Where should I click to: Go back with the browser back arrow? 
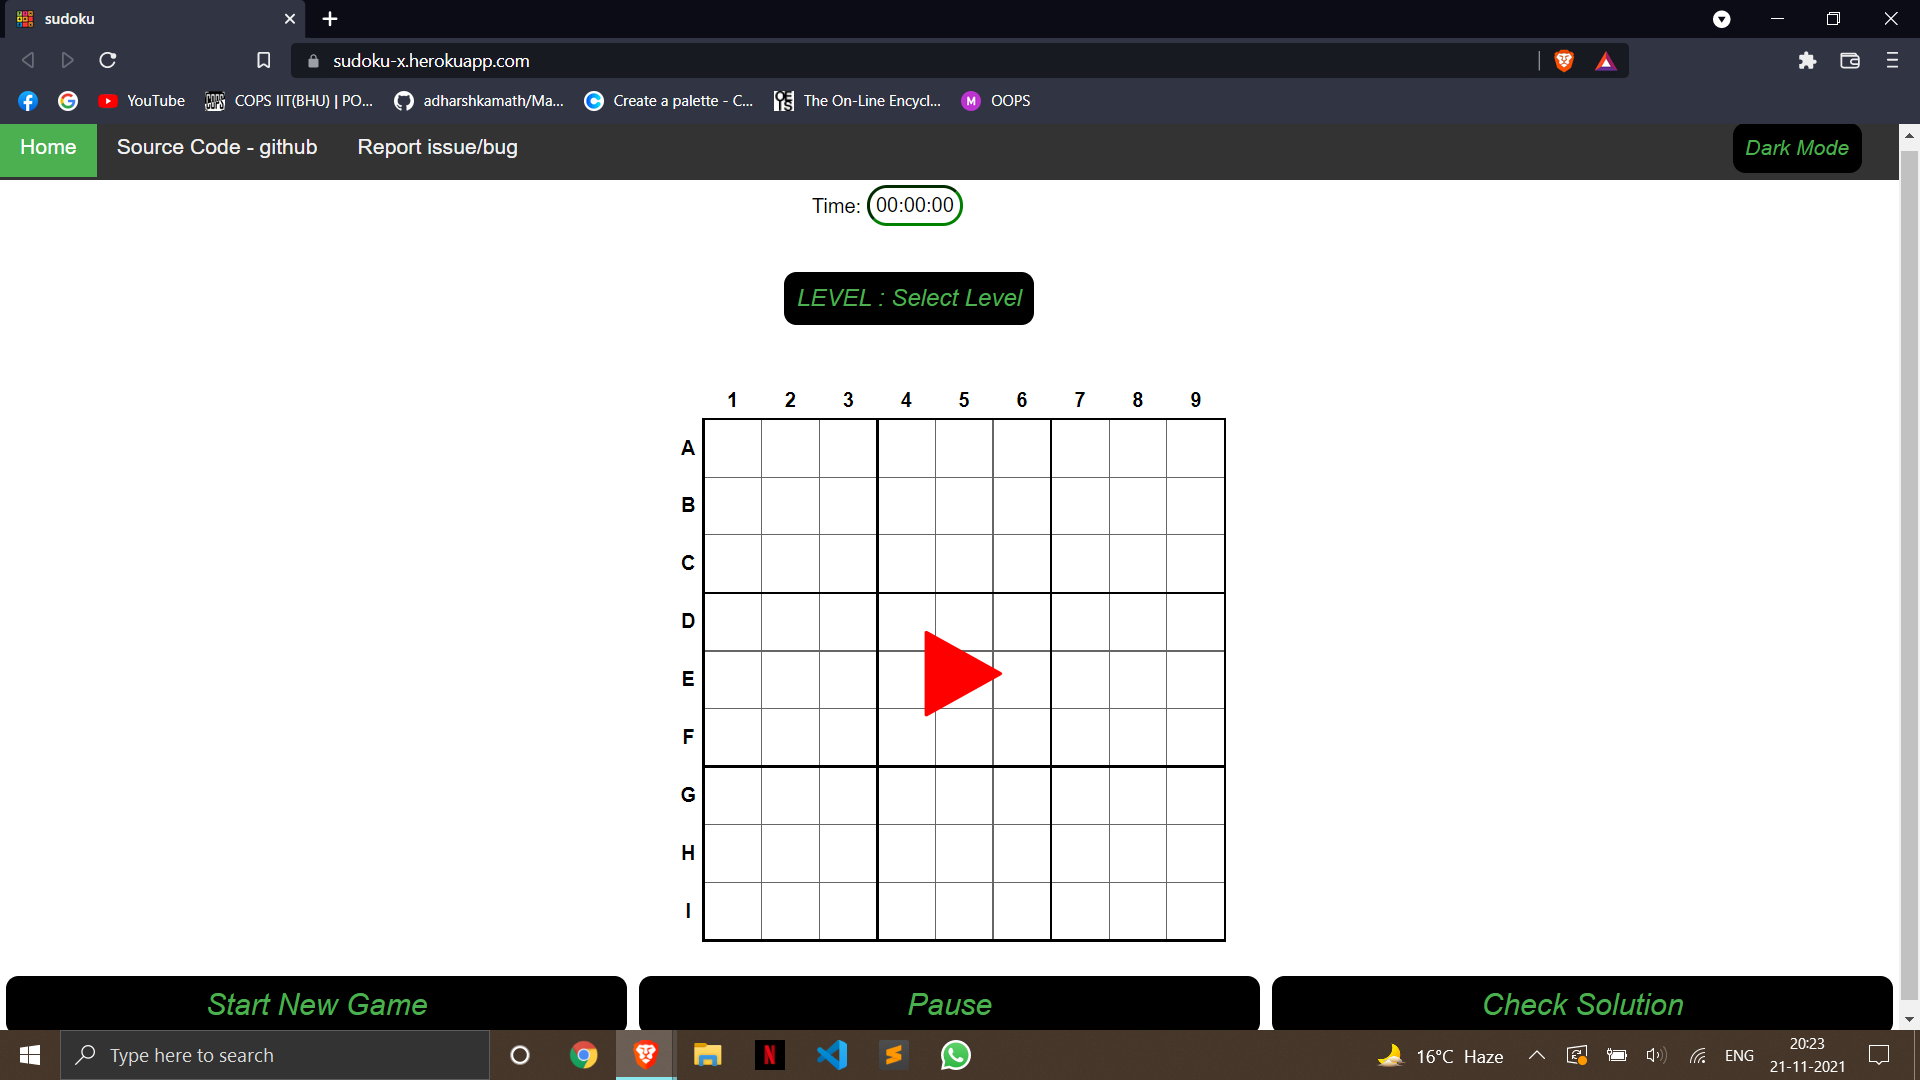tap(28, 61)
